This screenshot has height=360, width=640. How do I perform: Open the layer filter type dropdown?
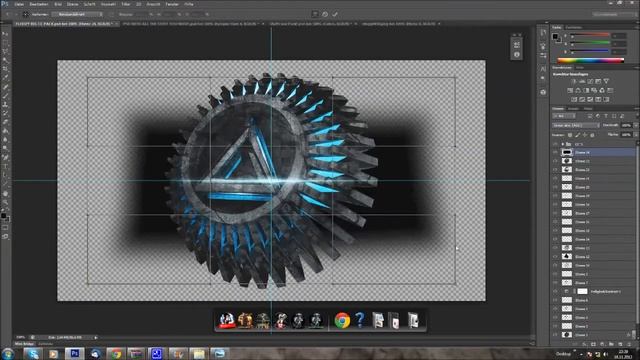(x=564, y=116)
